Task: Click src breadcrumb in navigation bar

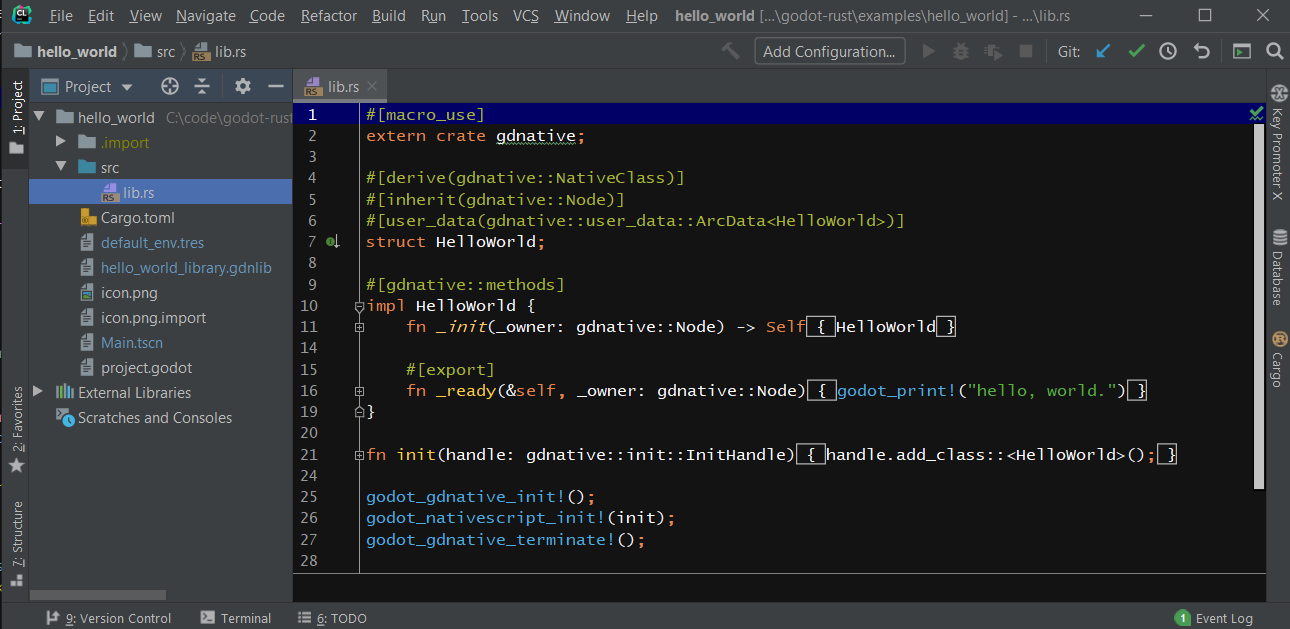Action: pos(155,51)
